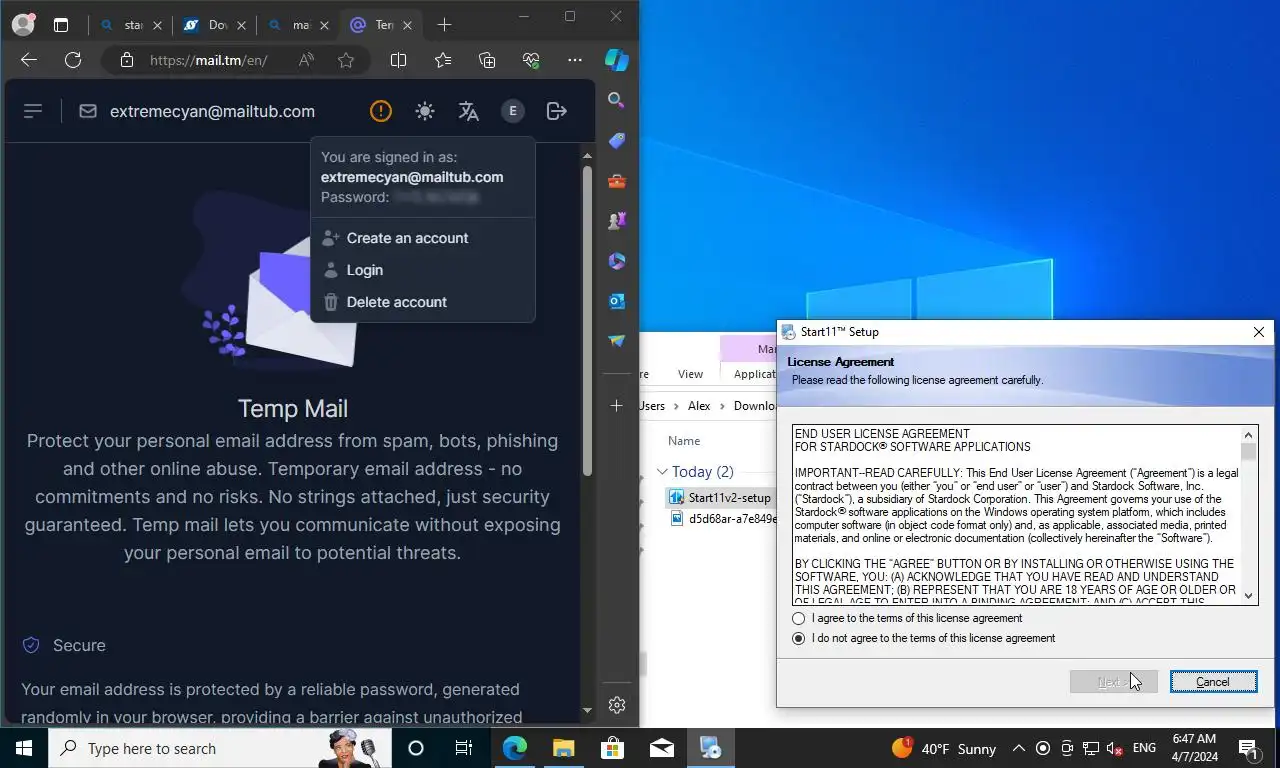
Task: Open sidebar Microsoft 365 icon
Action: [617, 261]
